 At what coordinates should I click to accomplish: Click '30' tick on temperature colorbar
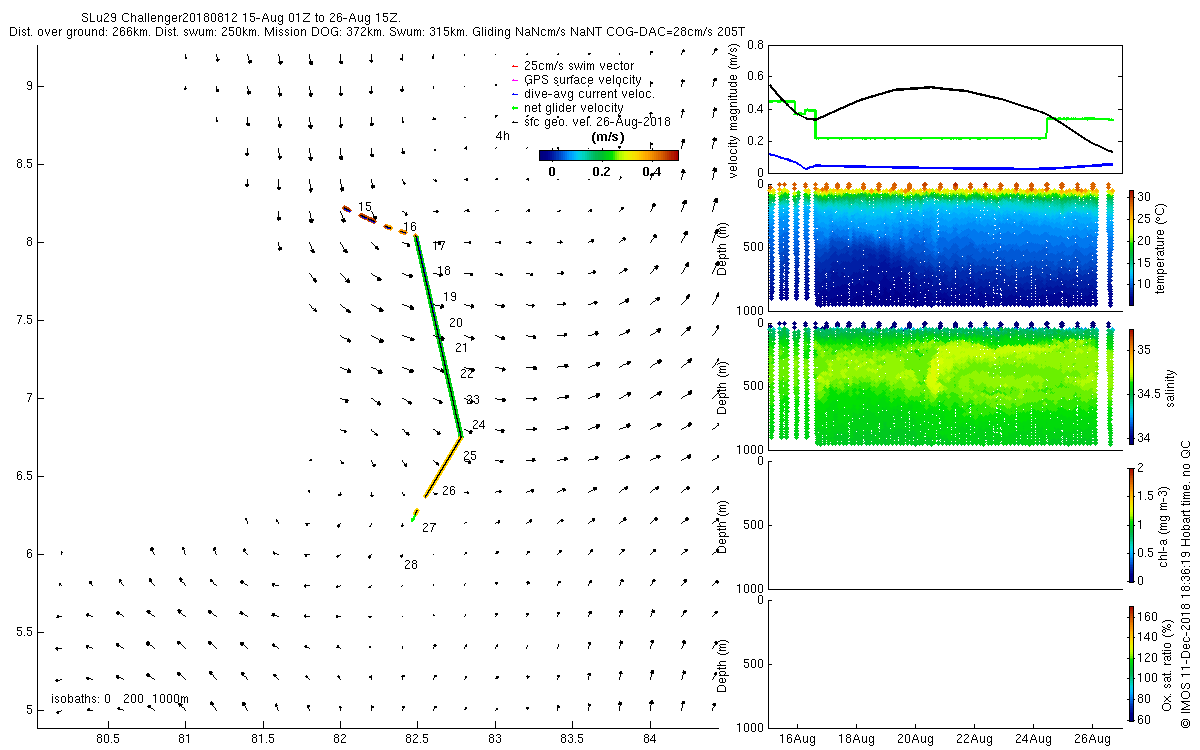1144,195
